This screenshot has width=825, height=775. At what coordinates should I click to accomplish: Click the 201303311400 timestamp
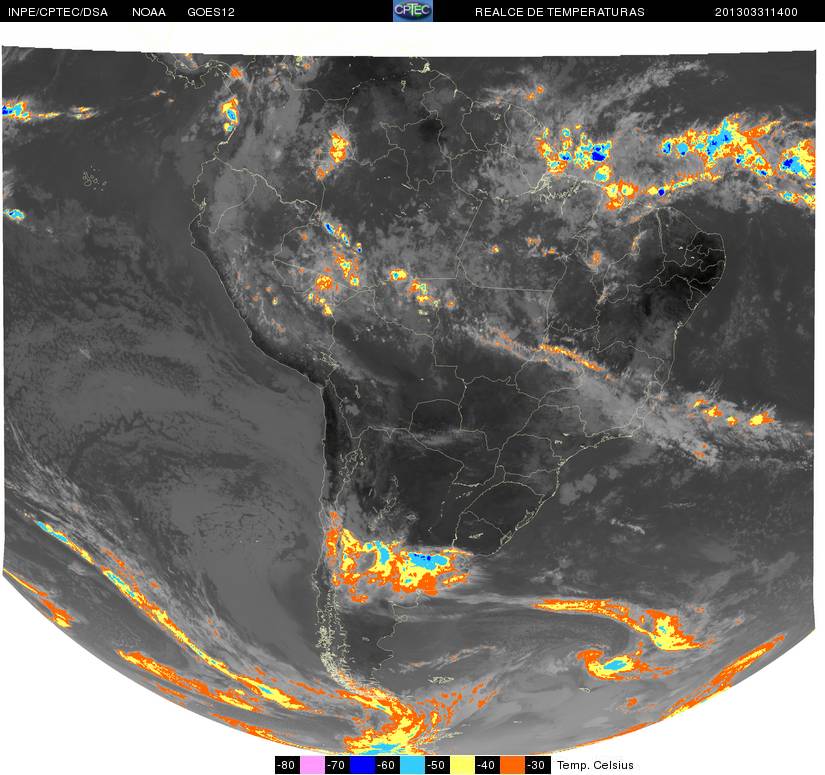tap(756, 12)
